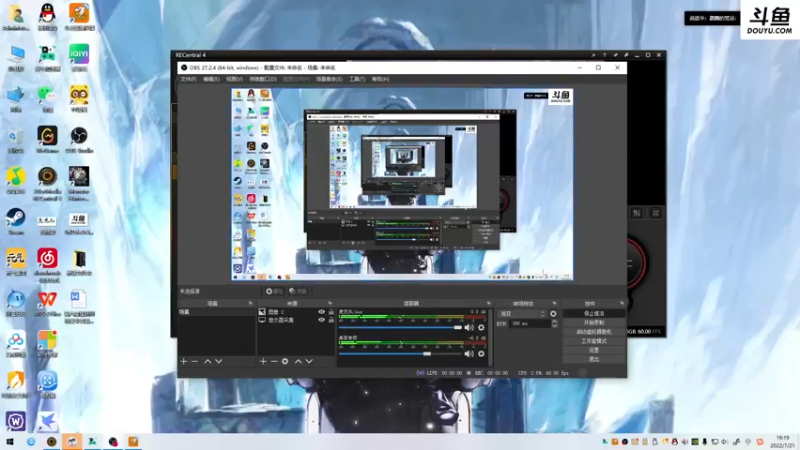Move the source down in the Sources panel
This screenshot has width=800, height=450.
click(309, 361)
